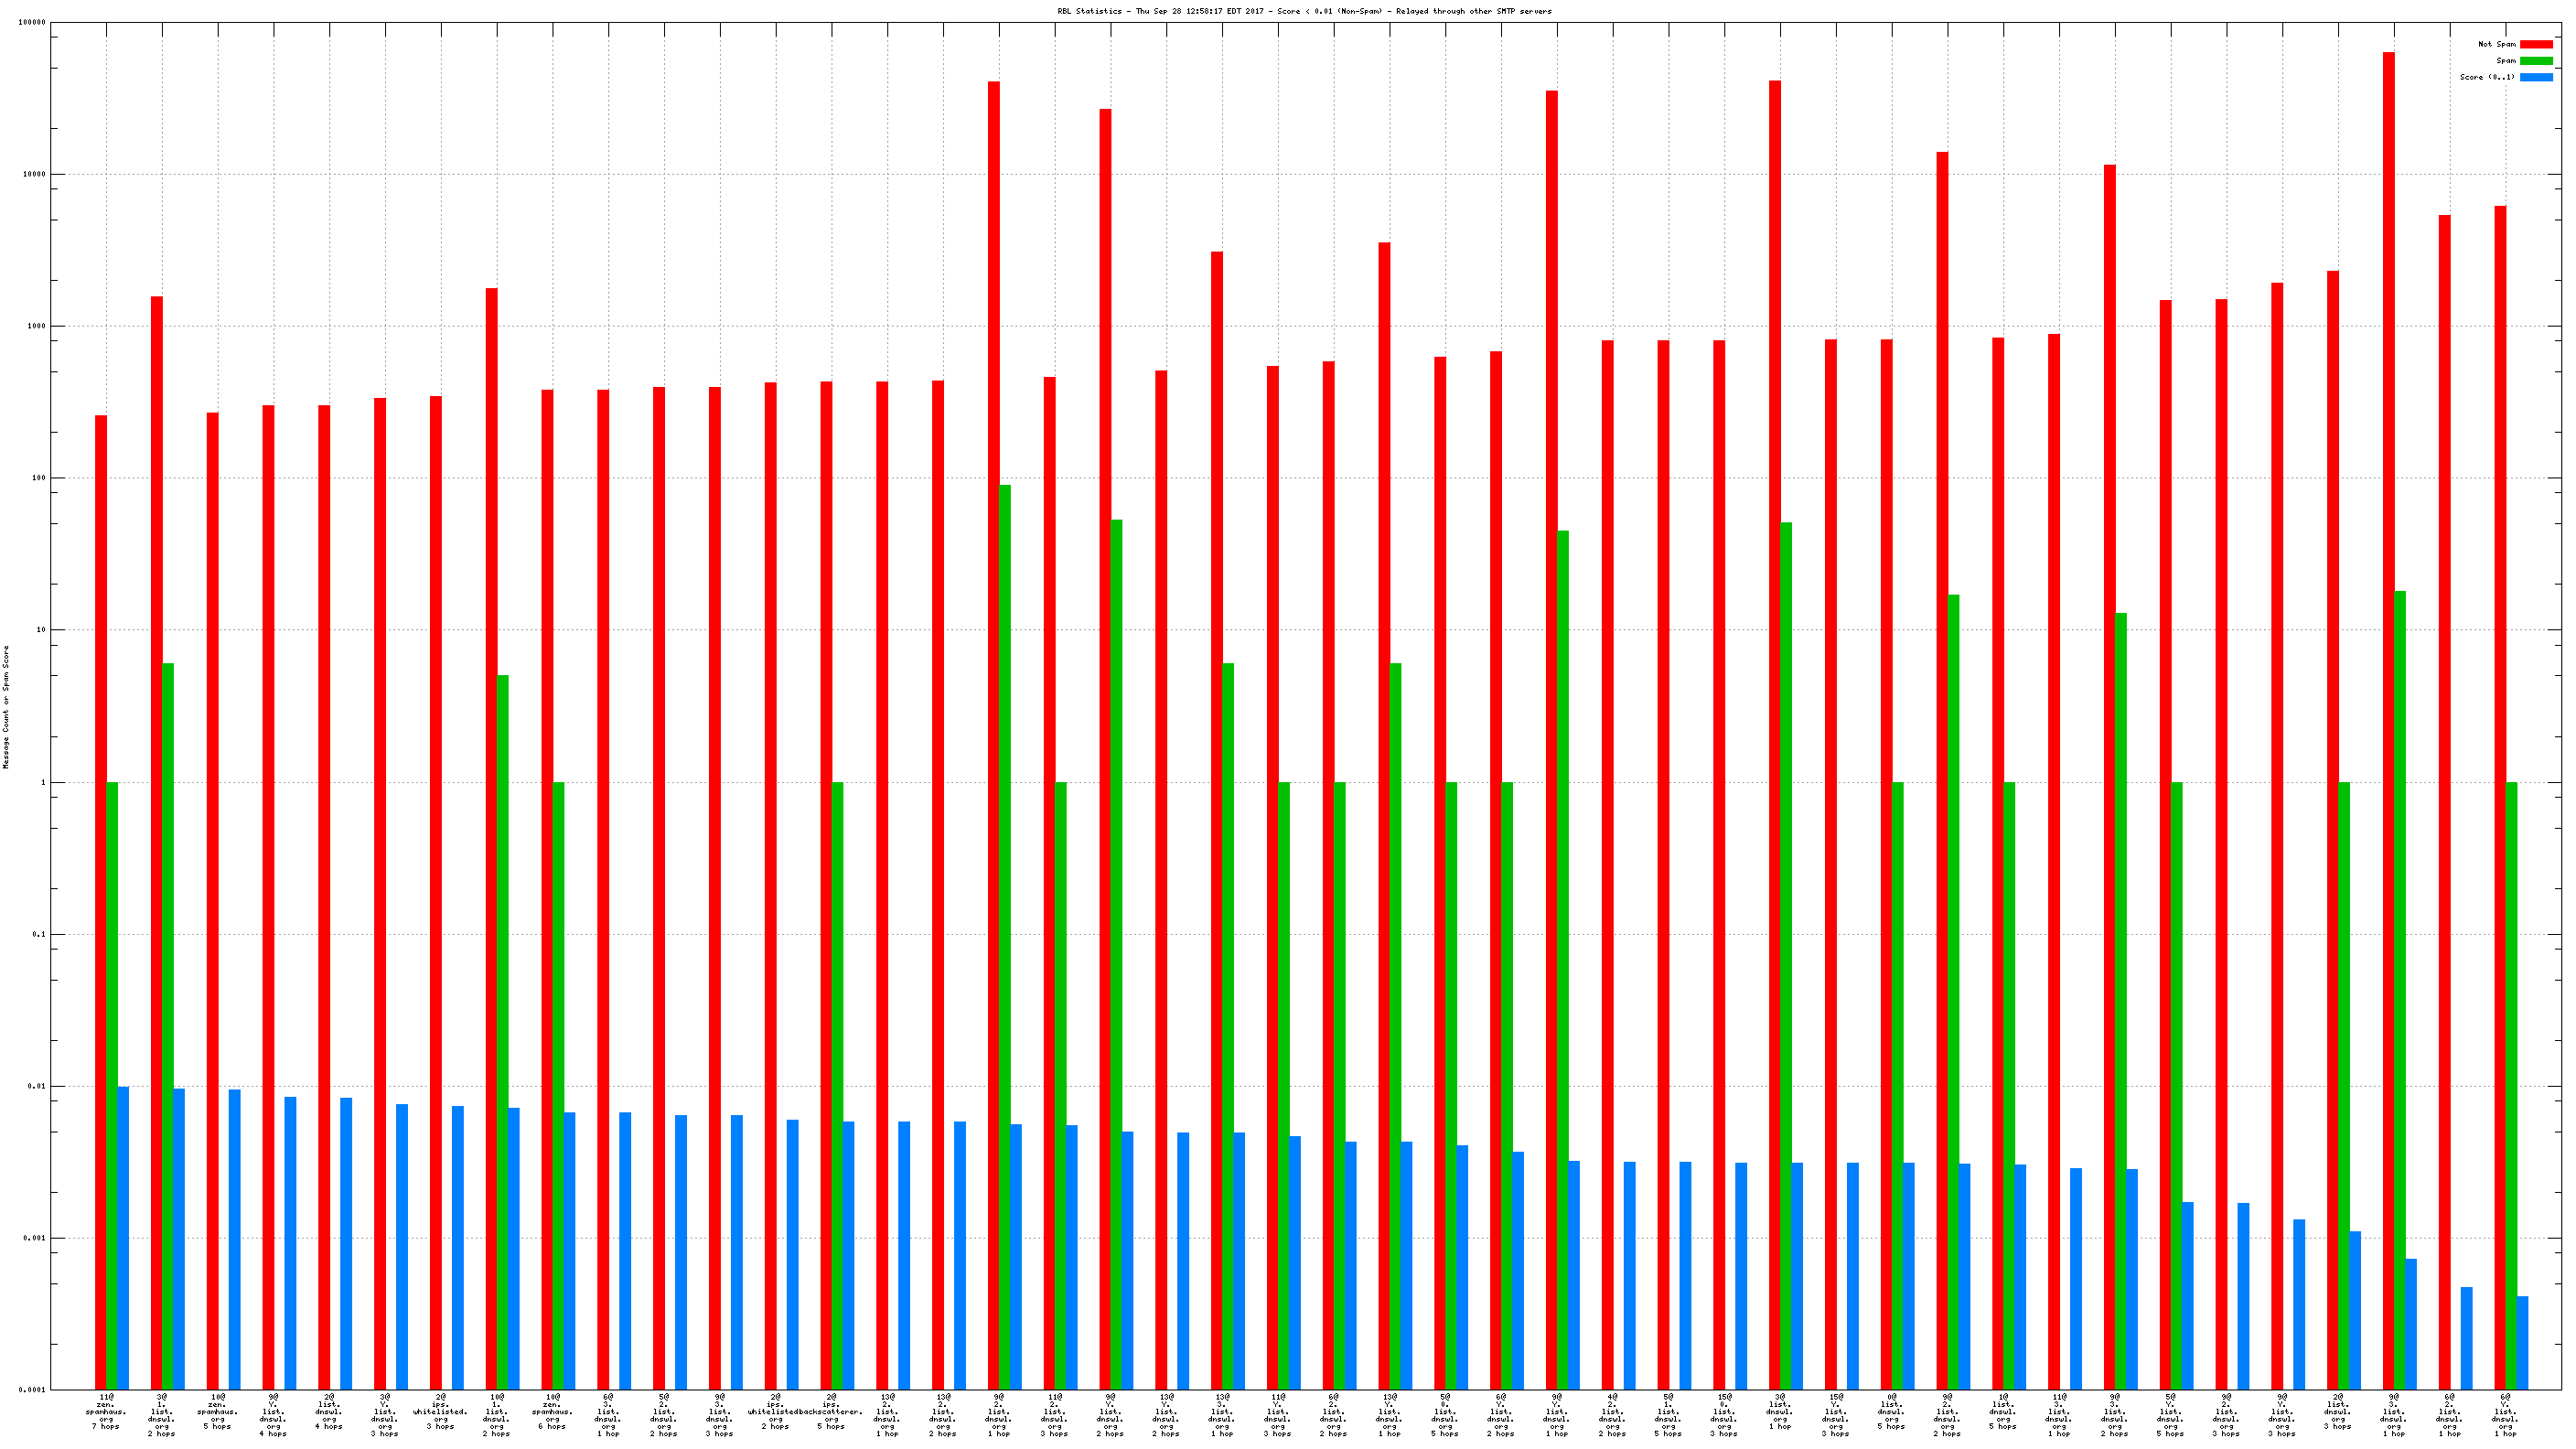Click the 100000 y-axis tick label
The height and width of the screenshot is (1449, 2576).
point(32,22)
